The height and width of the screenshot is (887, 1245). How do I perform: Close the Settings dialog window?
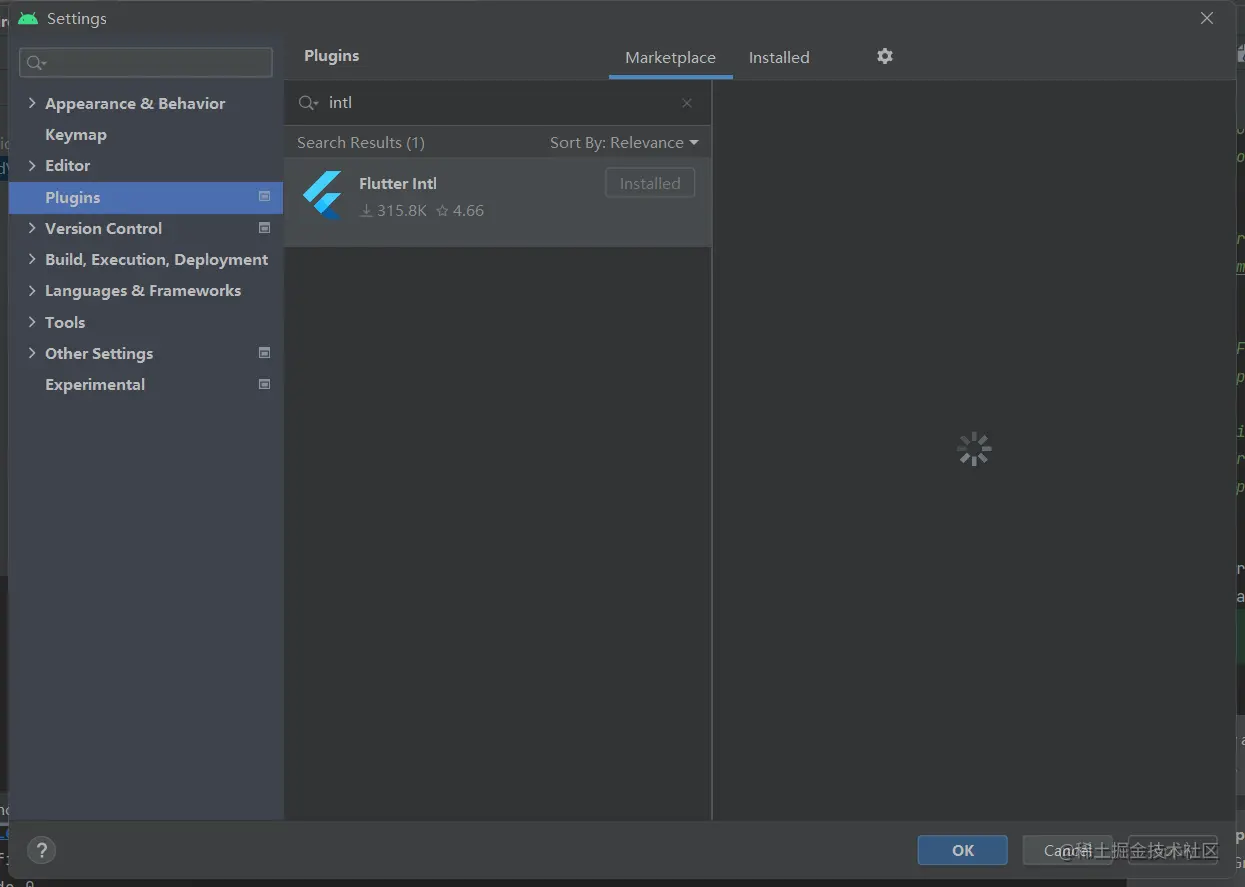[x=1207, y=18]
